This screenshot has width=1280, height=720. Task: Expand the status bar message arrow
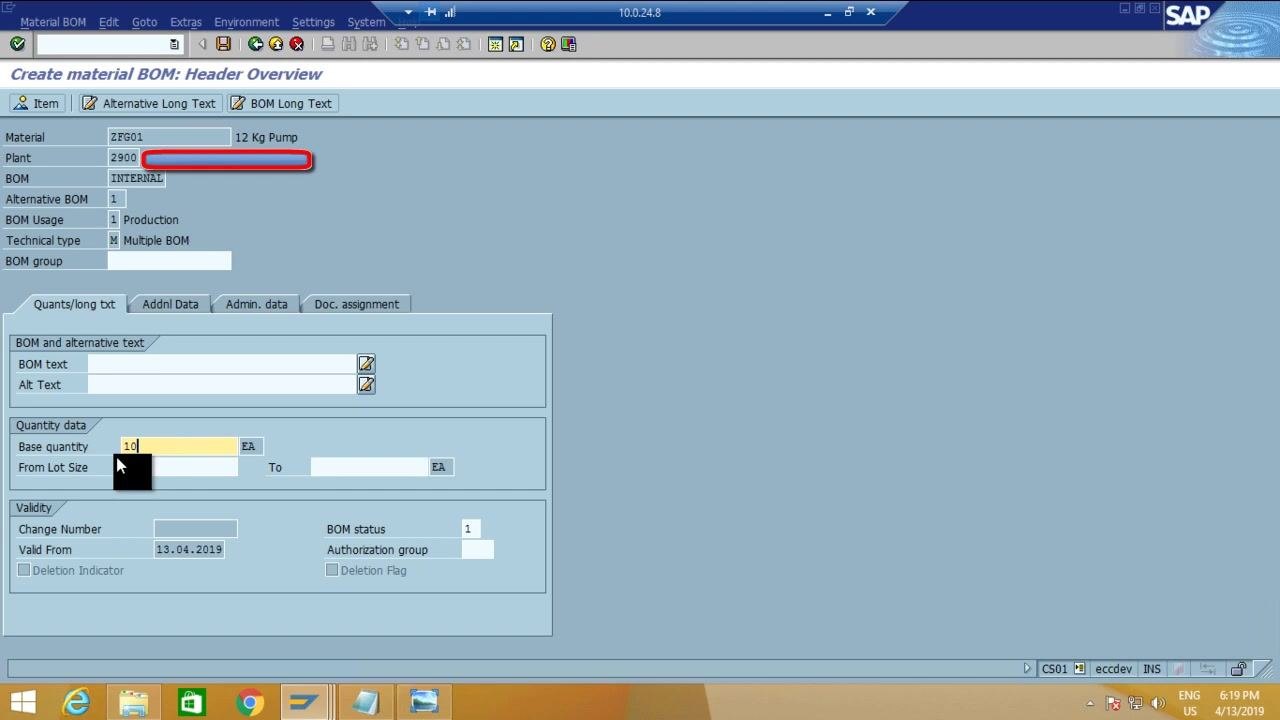(x=1027, y=669)
